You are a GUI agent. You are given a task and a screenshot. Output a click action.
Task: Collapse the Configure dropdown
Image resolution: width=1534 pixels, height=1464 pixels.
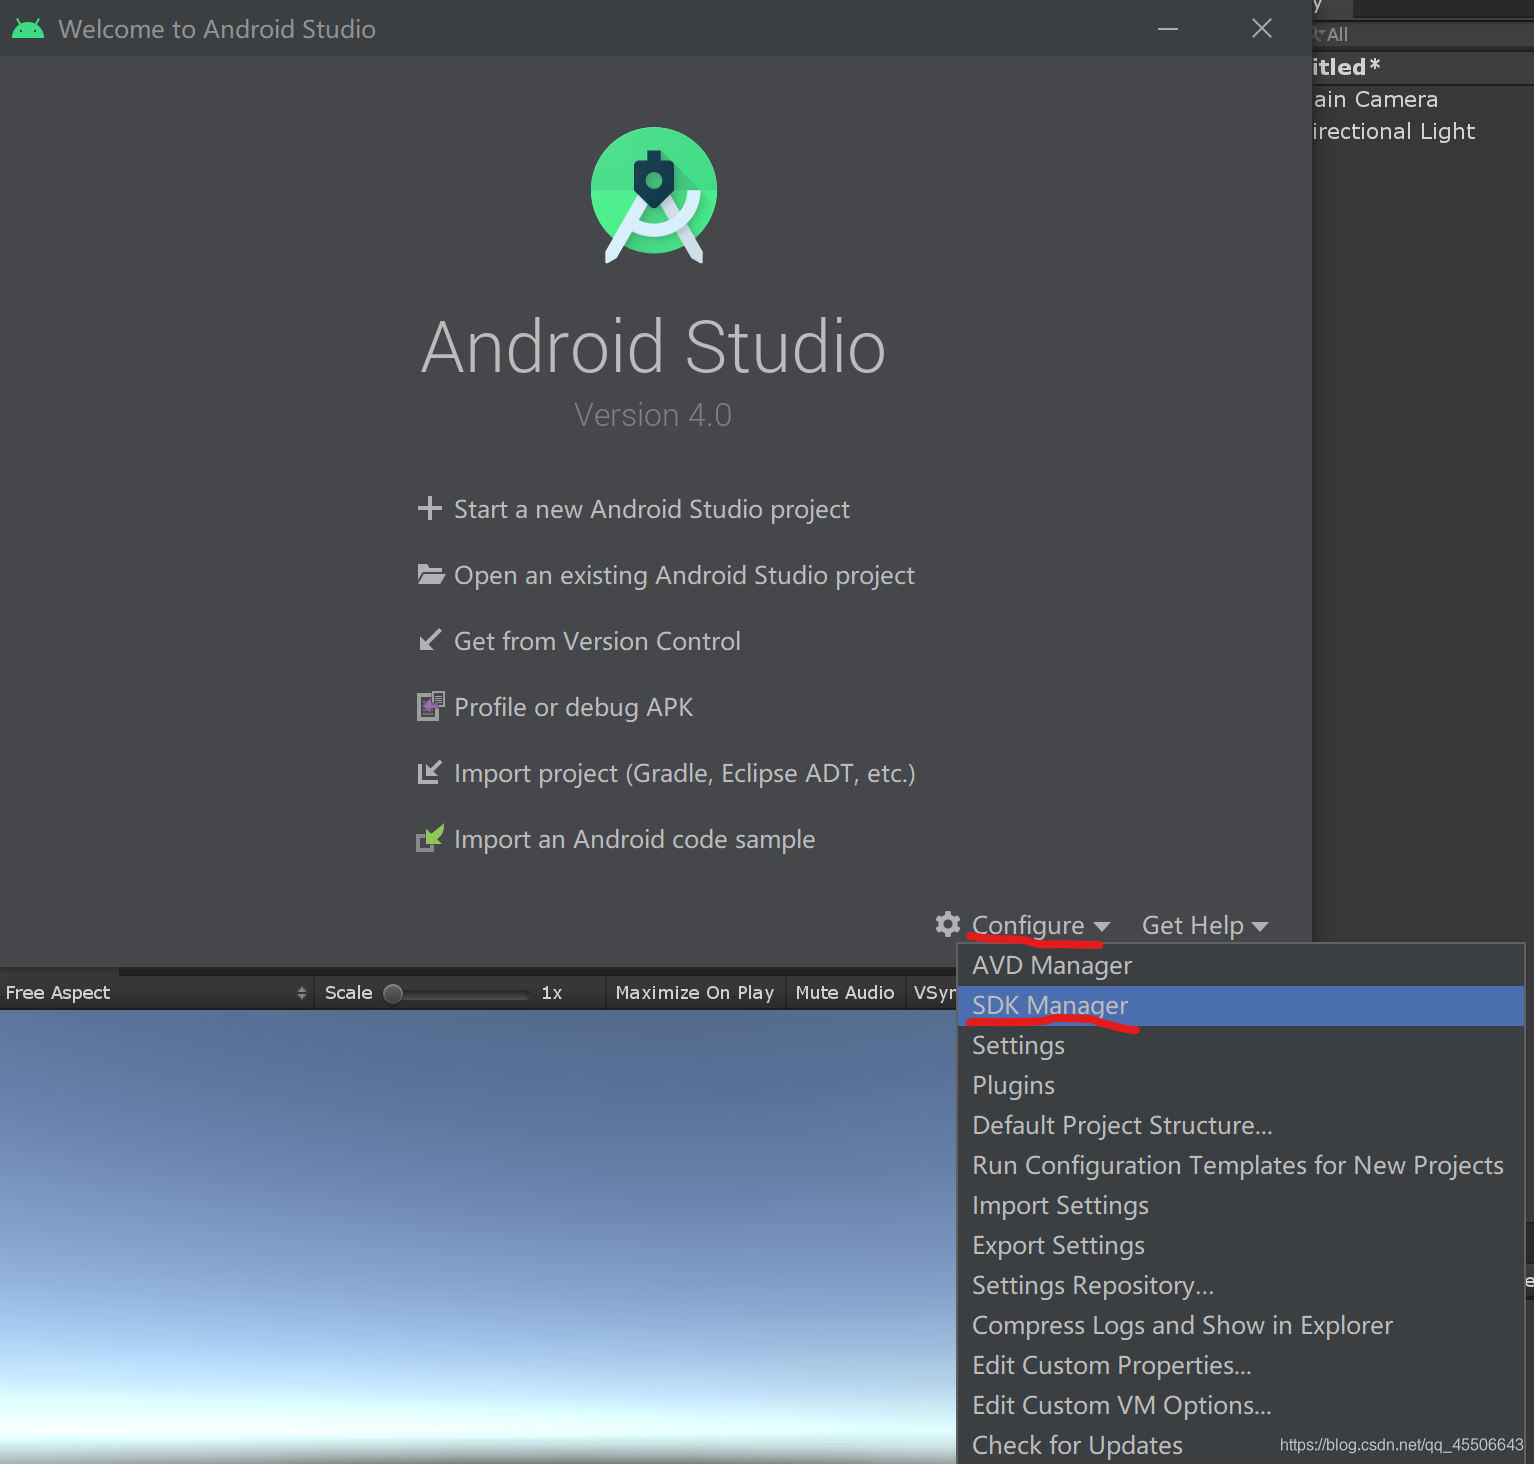pos(1040,925)
